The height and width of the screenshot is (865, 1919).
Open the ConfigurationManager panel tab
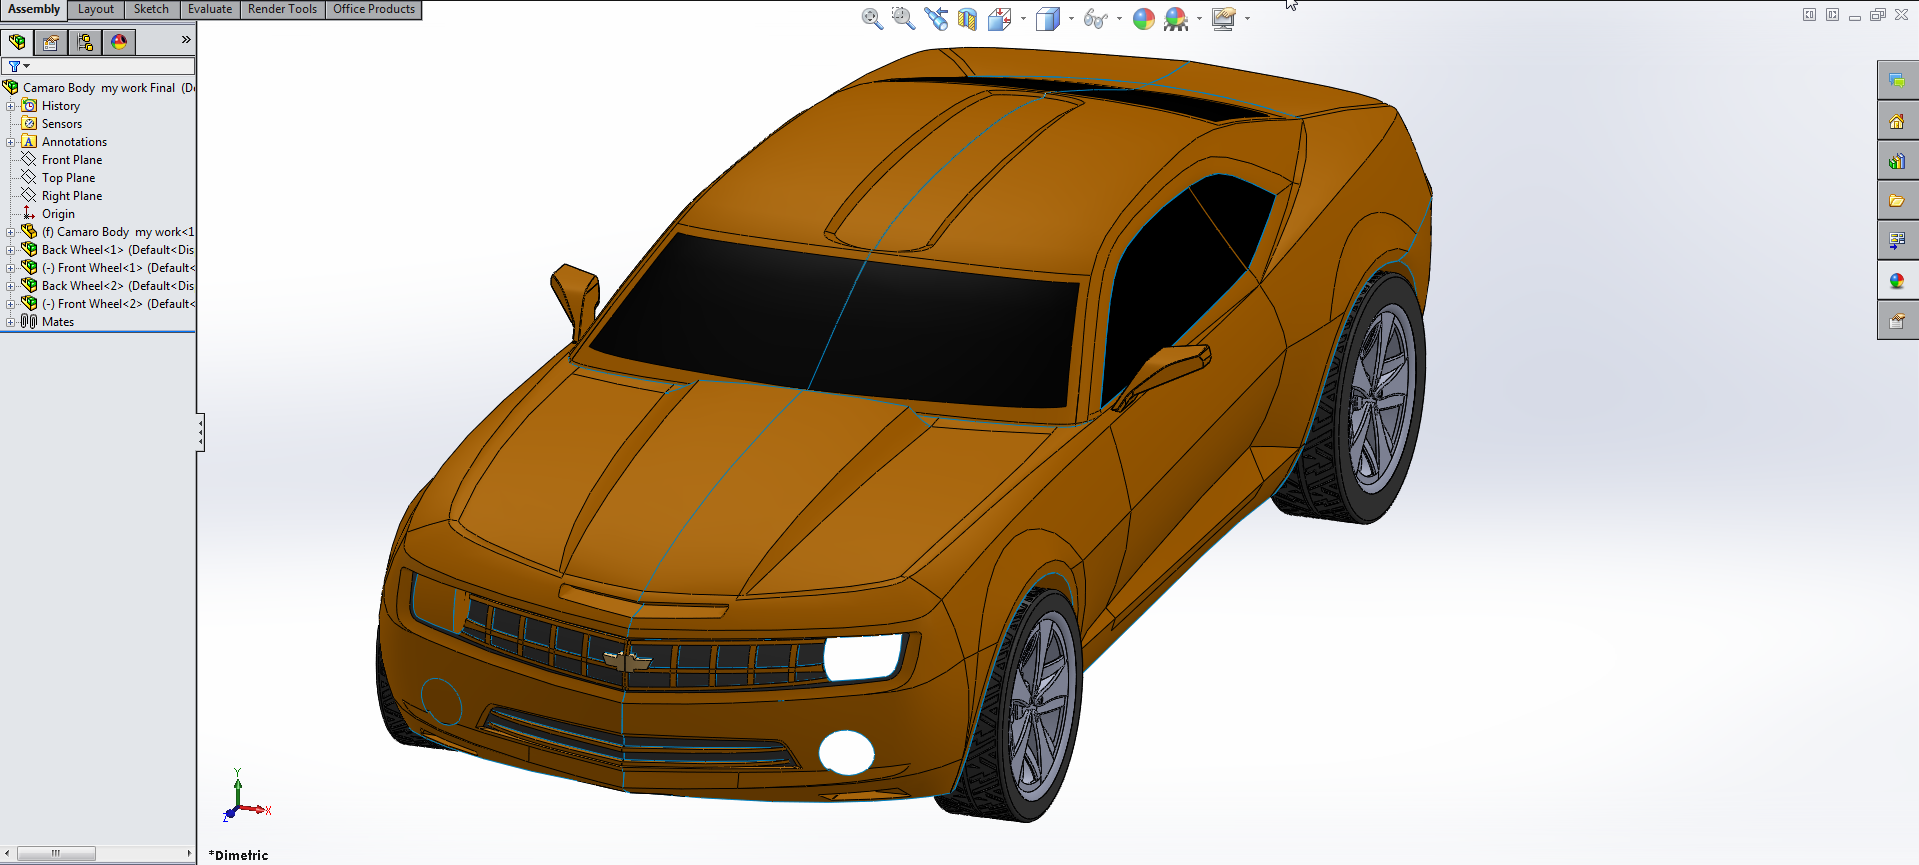(x=85, y=42)
